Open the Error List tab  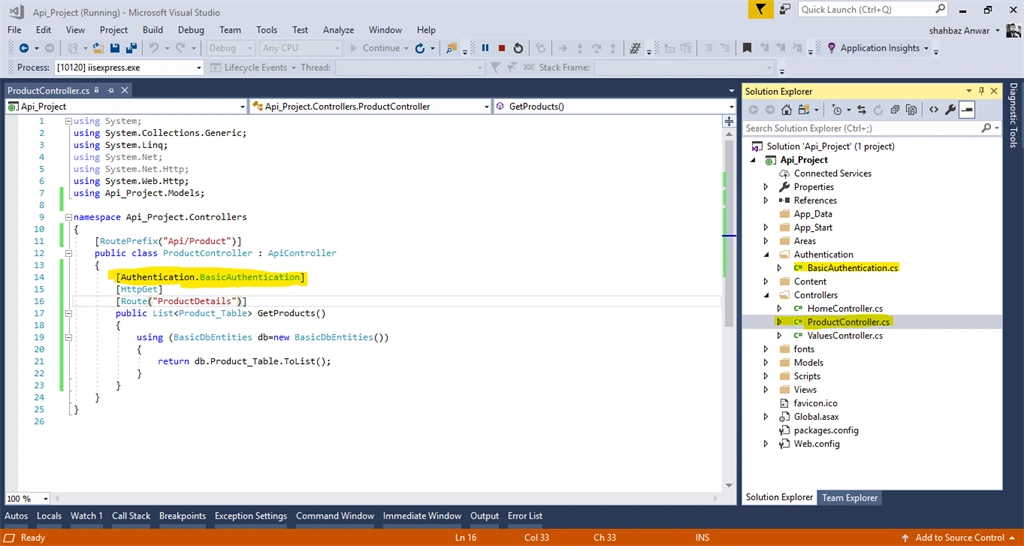pyautogui.click(x=525, y=516)
